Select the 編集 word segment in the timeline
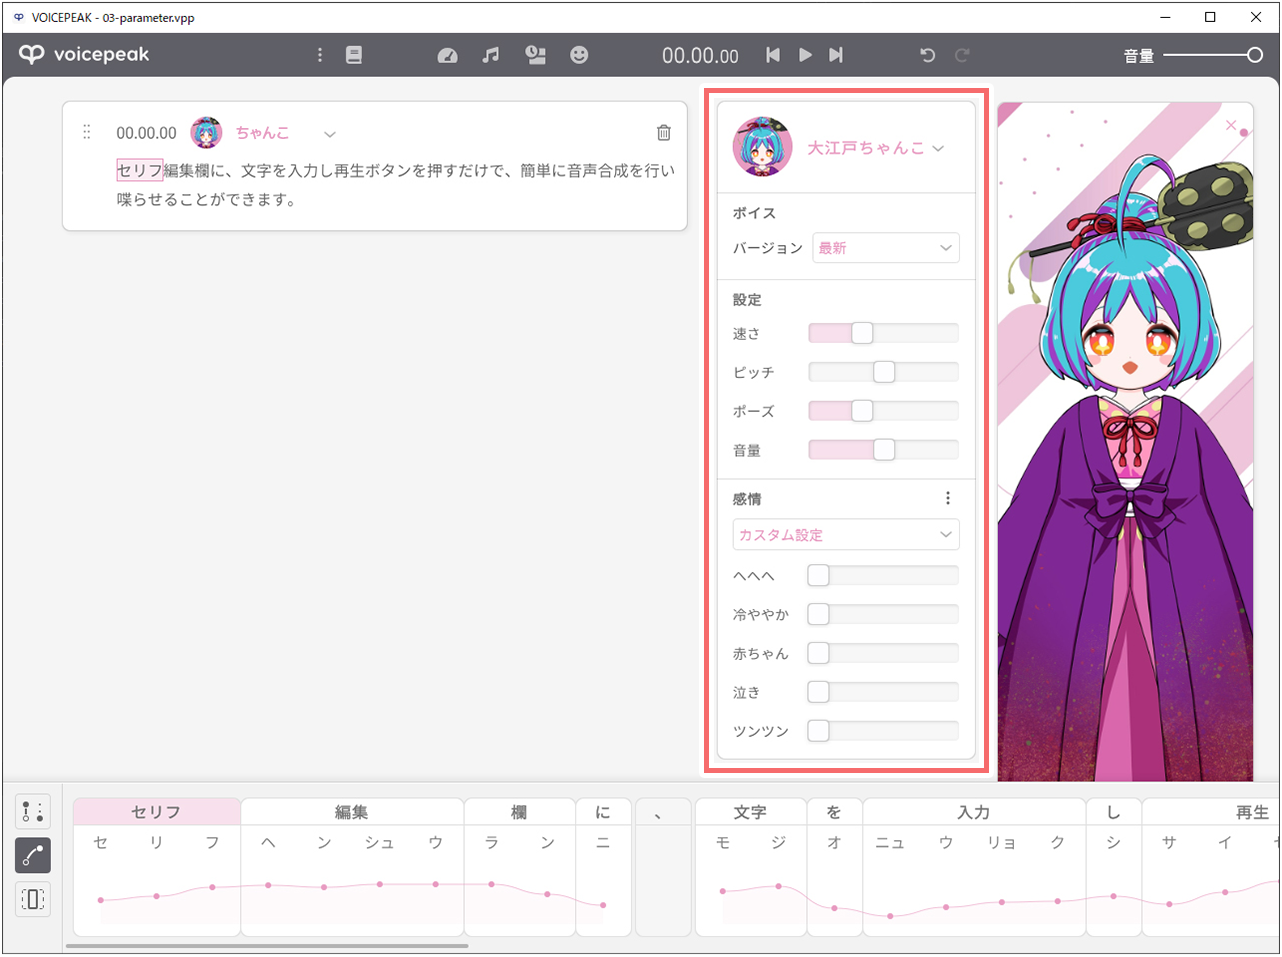This screenshot has width=1282, height=957. point(352,812)
